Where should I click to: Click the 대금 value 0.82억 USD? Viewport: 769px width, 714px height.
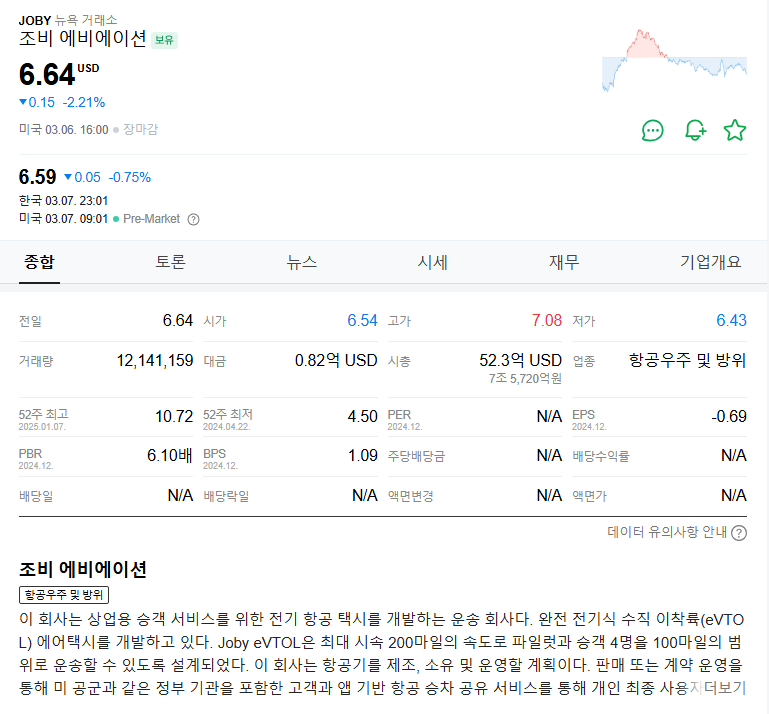coord(336,360)
